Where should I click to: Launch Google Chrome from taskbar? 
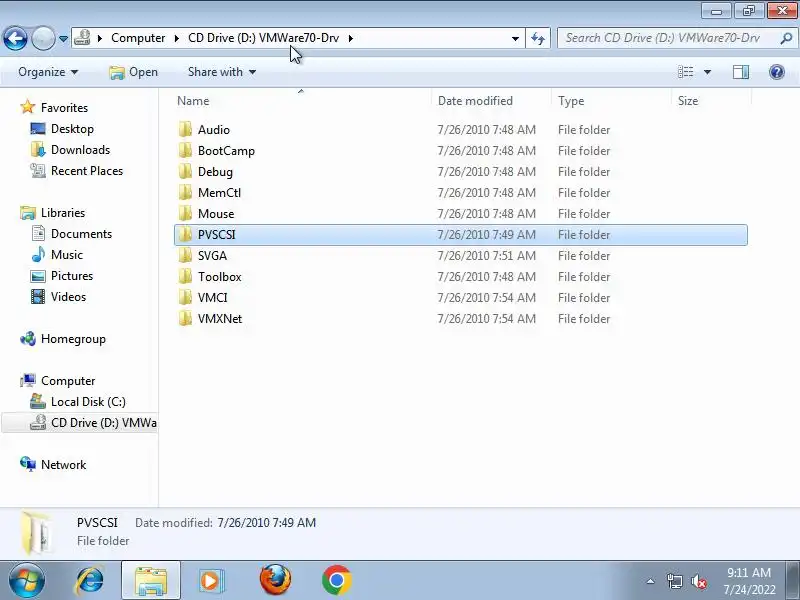pyautogui.click(x=337, y=580)
